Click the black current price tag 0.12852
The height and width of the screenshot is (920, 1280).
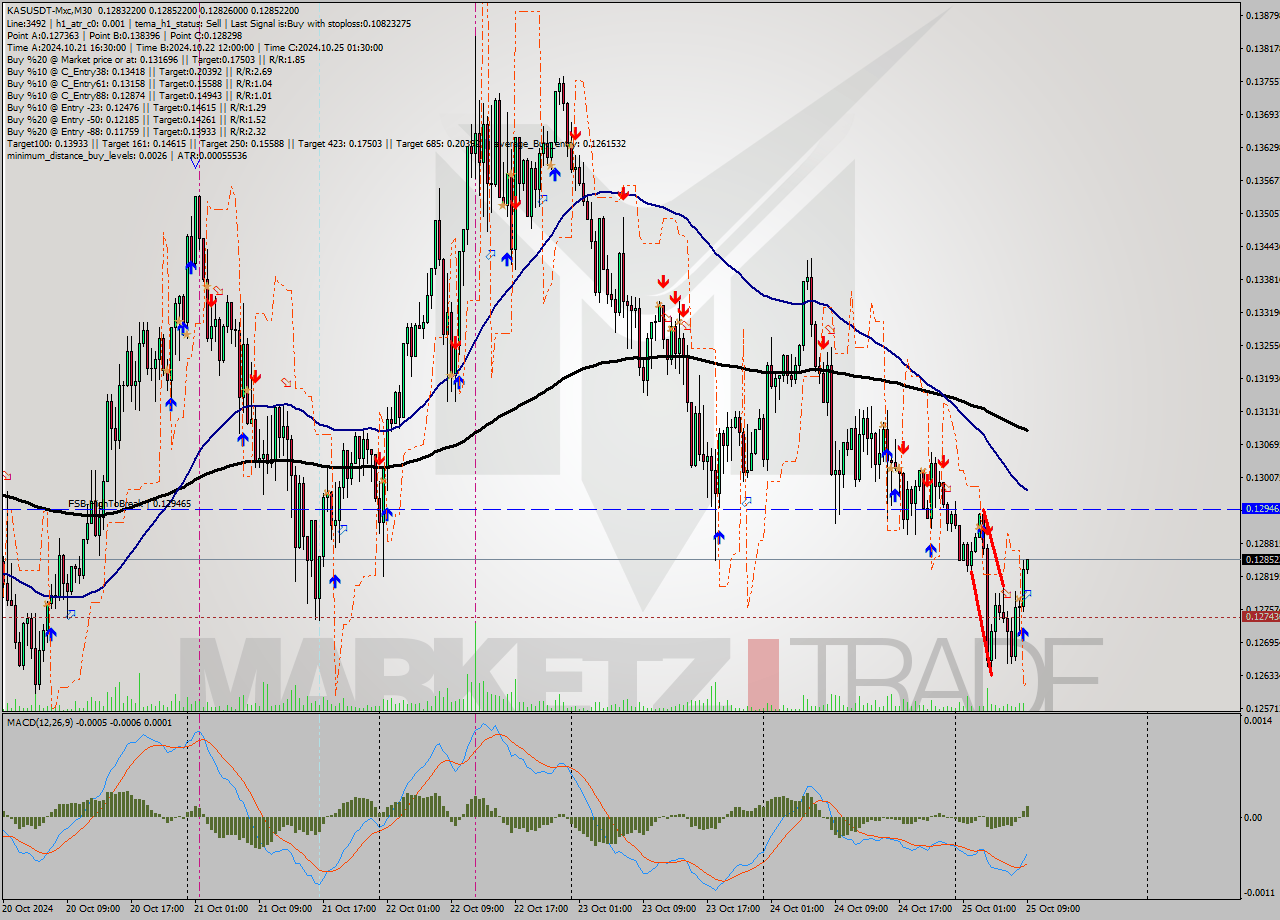(x=1260, y=559)
